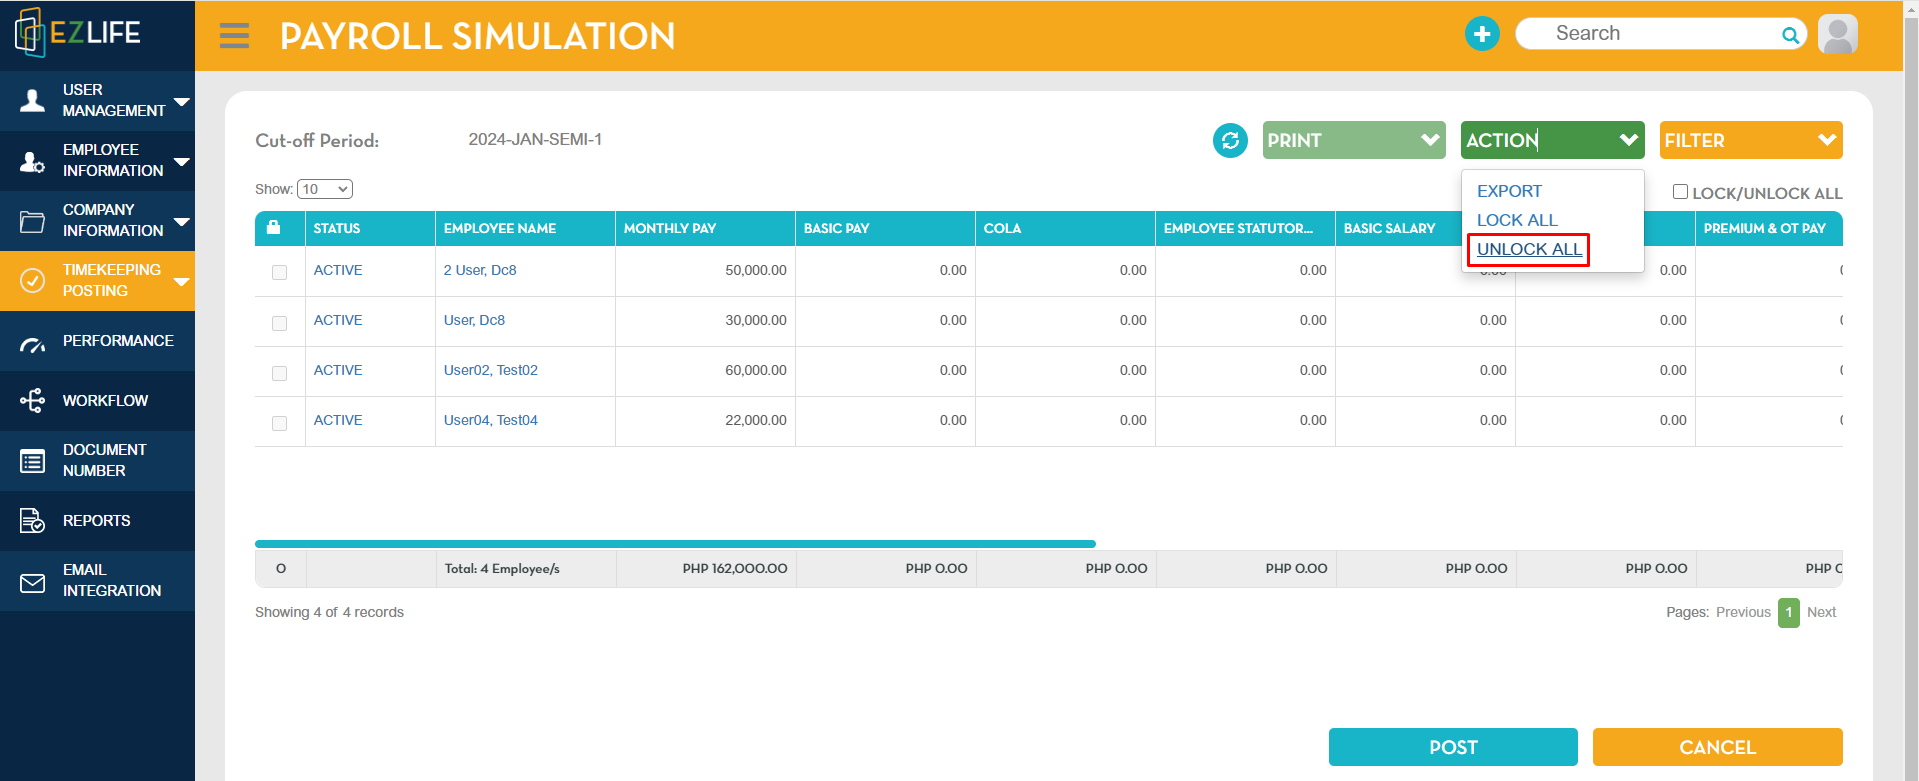Collapse the ACTION dropdown
Image resolution: width=1919 pixels, height=781 pixels.
coord(1552,140)
